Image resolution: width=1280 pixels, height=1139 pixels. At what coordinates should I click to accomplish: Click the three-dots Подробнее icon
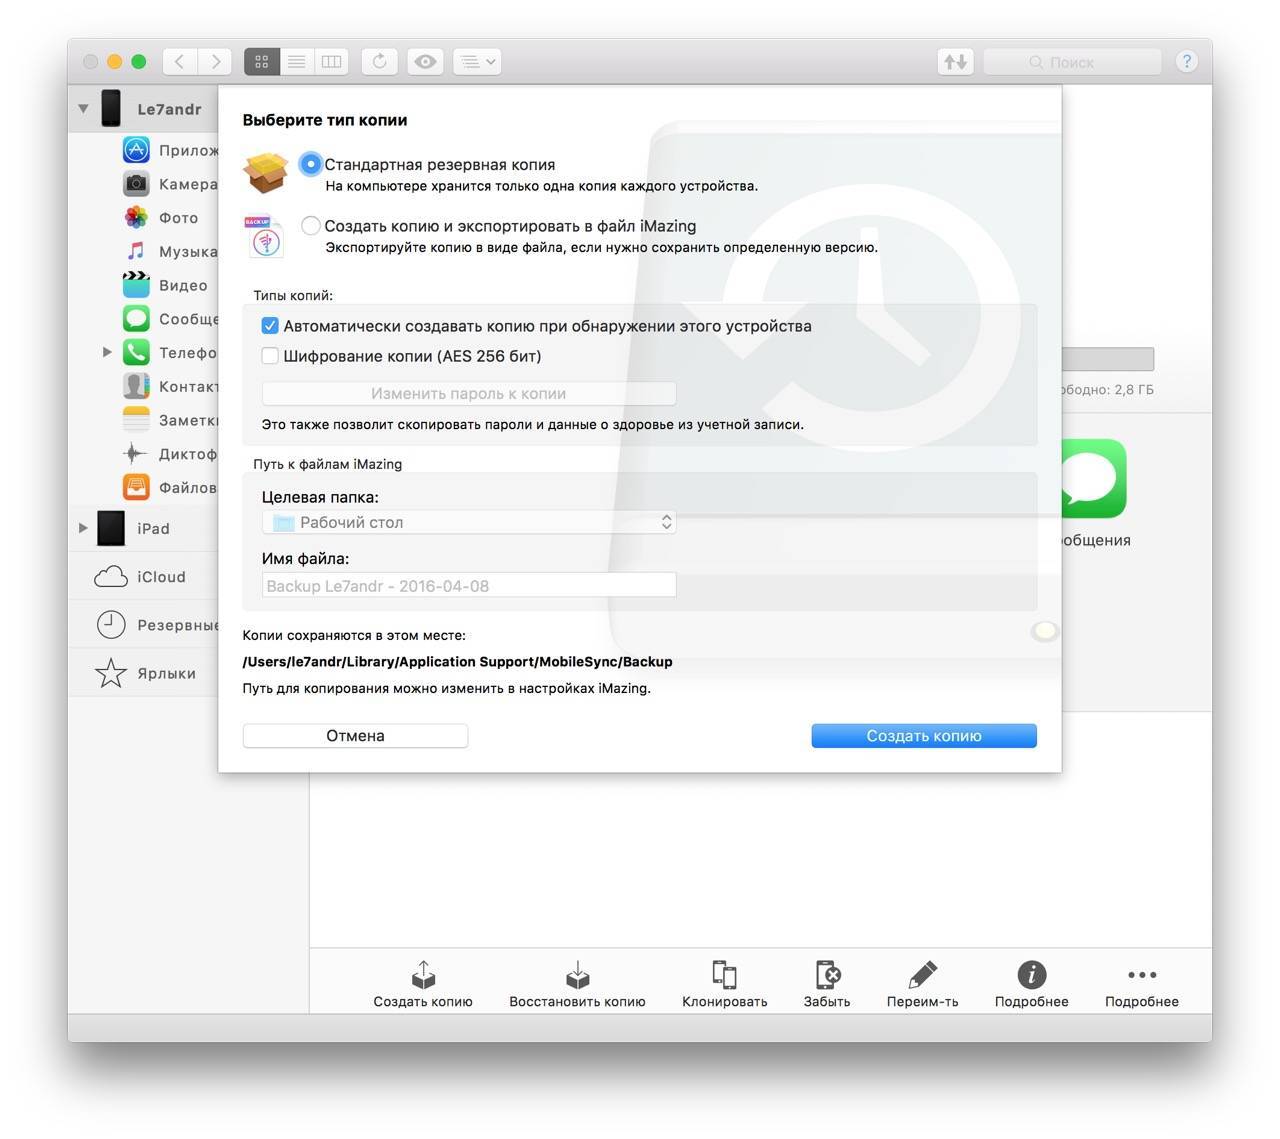[1142, 975]
